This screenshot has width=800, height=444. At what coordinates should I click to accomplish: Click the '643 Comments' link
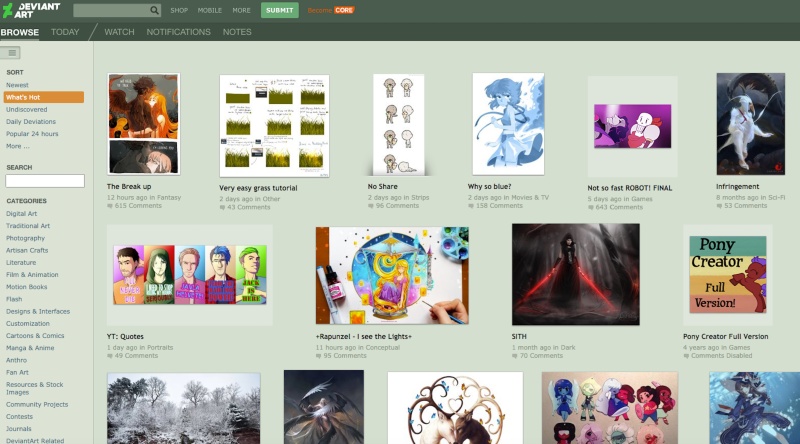pos(619,207)
